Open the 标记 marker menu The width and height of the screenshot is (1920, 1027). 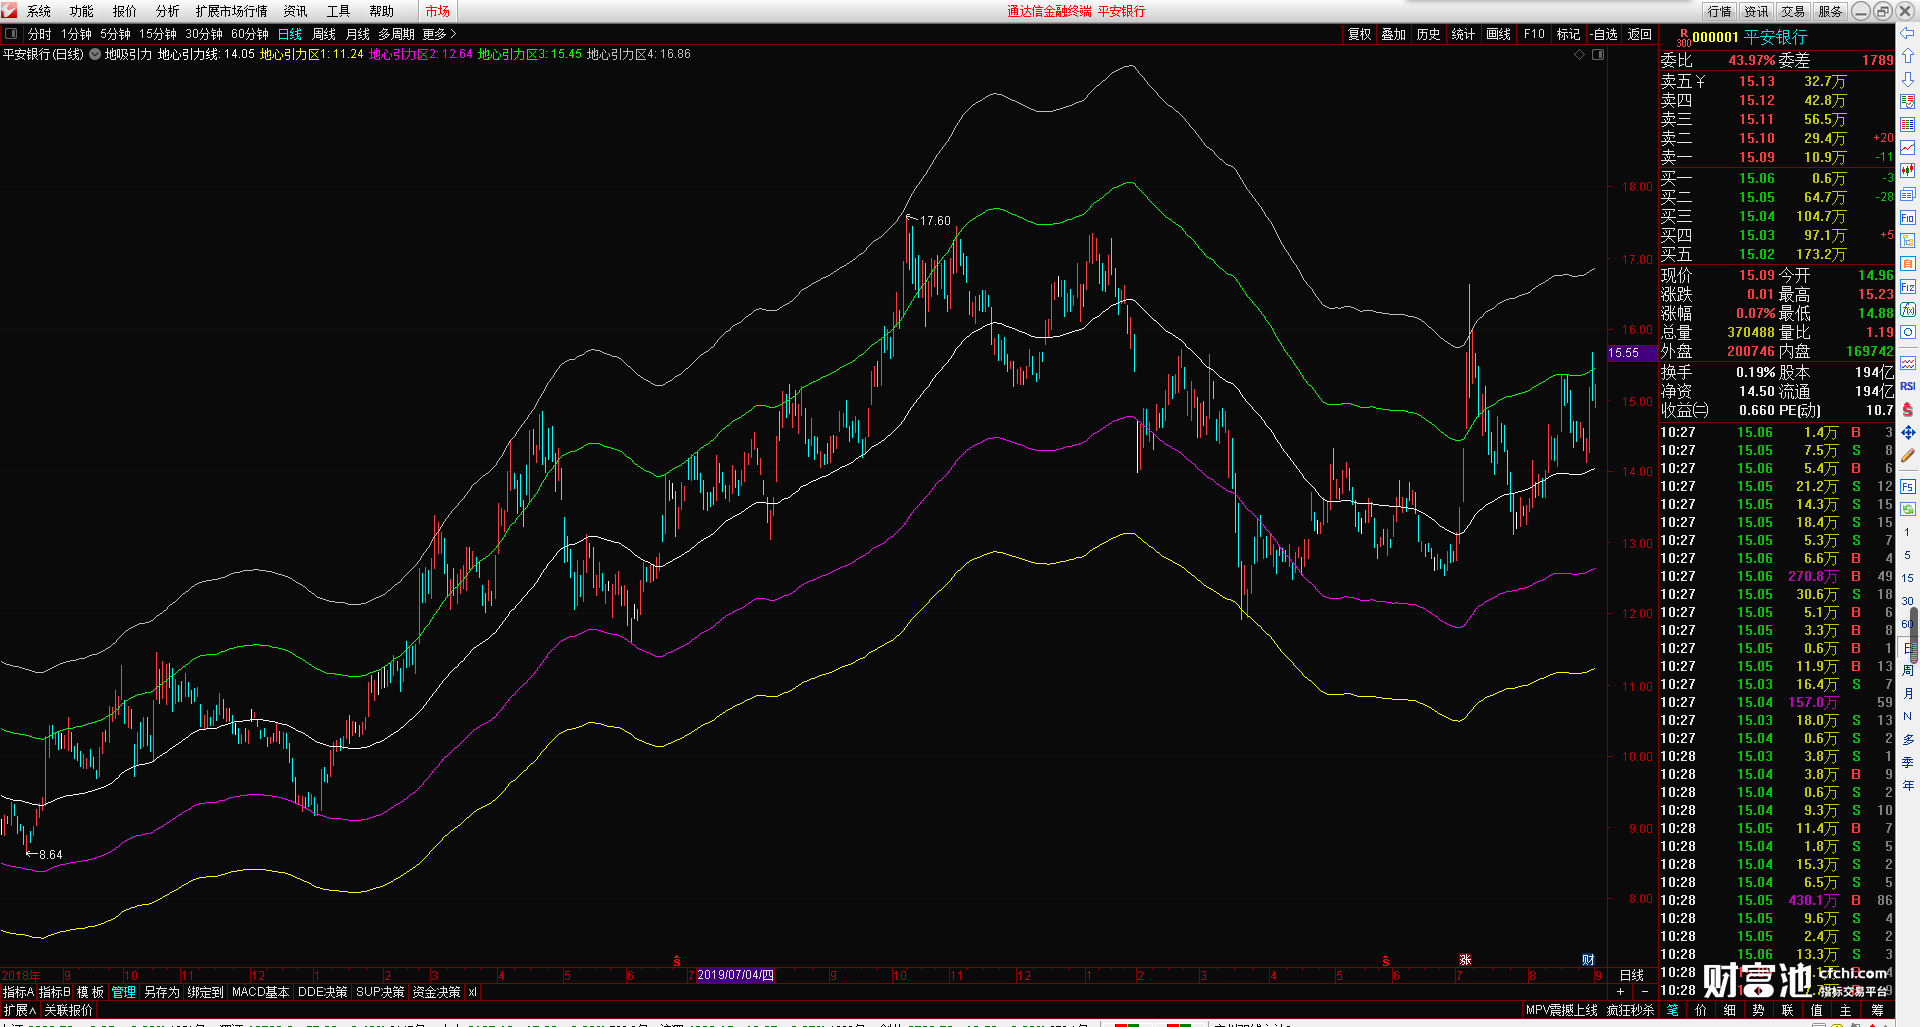click(x=1569, y=34)
